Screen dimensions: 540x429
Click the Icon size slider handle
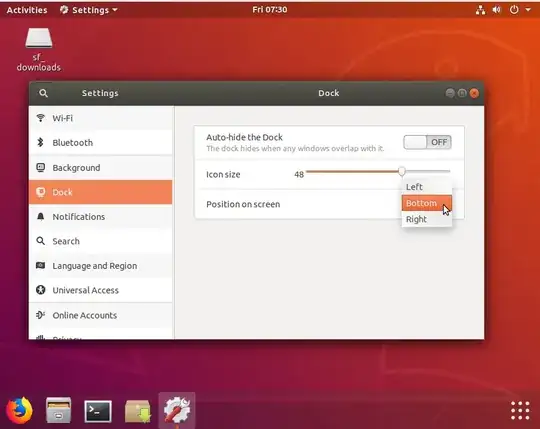click(402, 171)
